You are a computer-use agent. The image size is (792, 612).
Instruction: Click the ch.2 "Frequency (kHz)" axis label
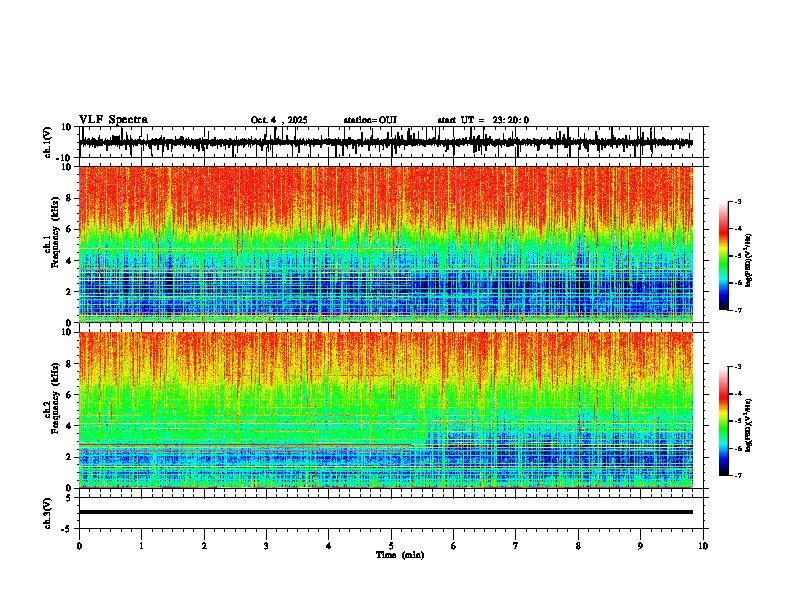coord(55,398)
